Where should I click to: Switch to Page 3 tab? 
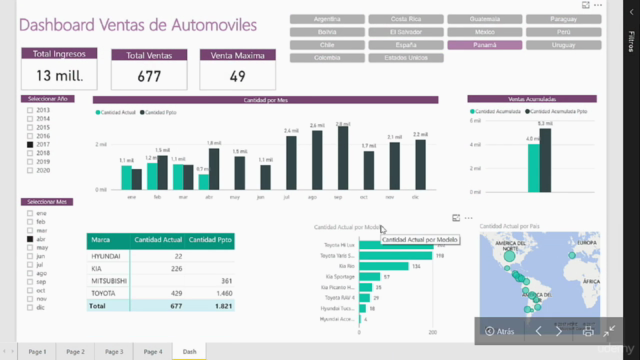click(x=114, y=351)
